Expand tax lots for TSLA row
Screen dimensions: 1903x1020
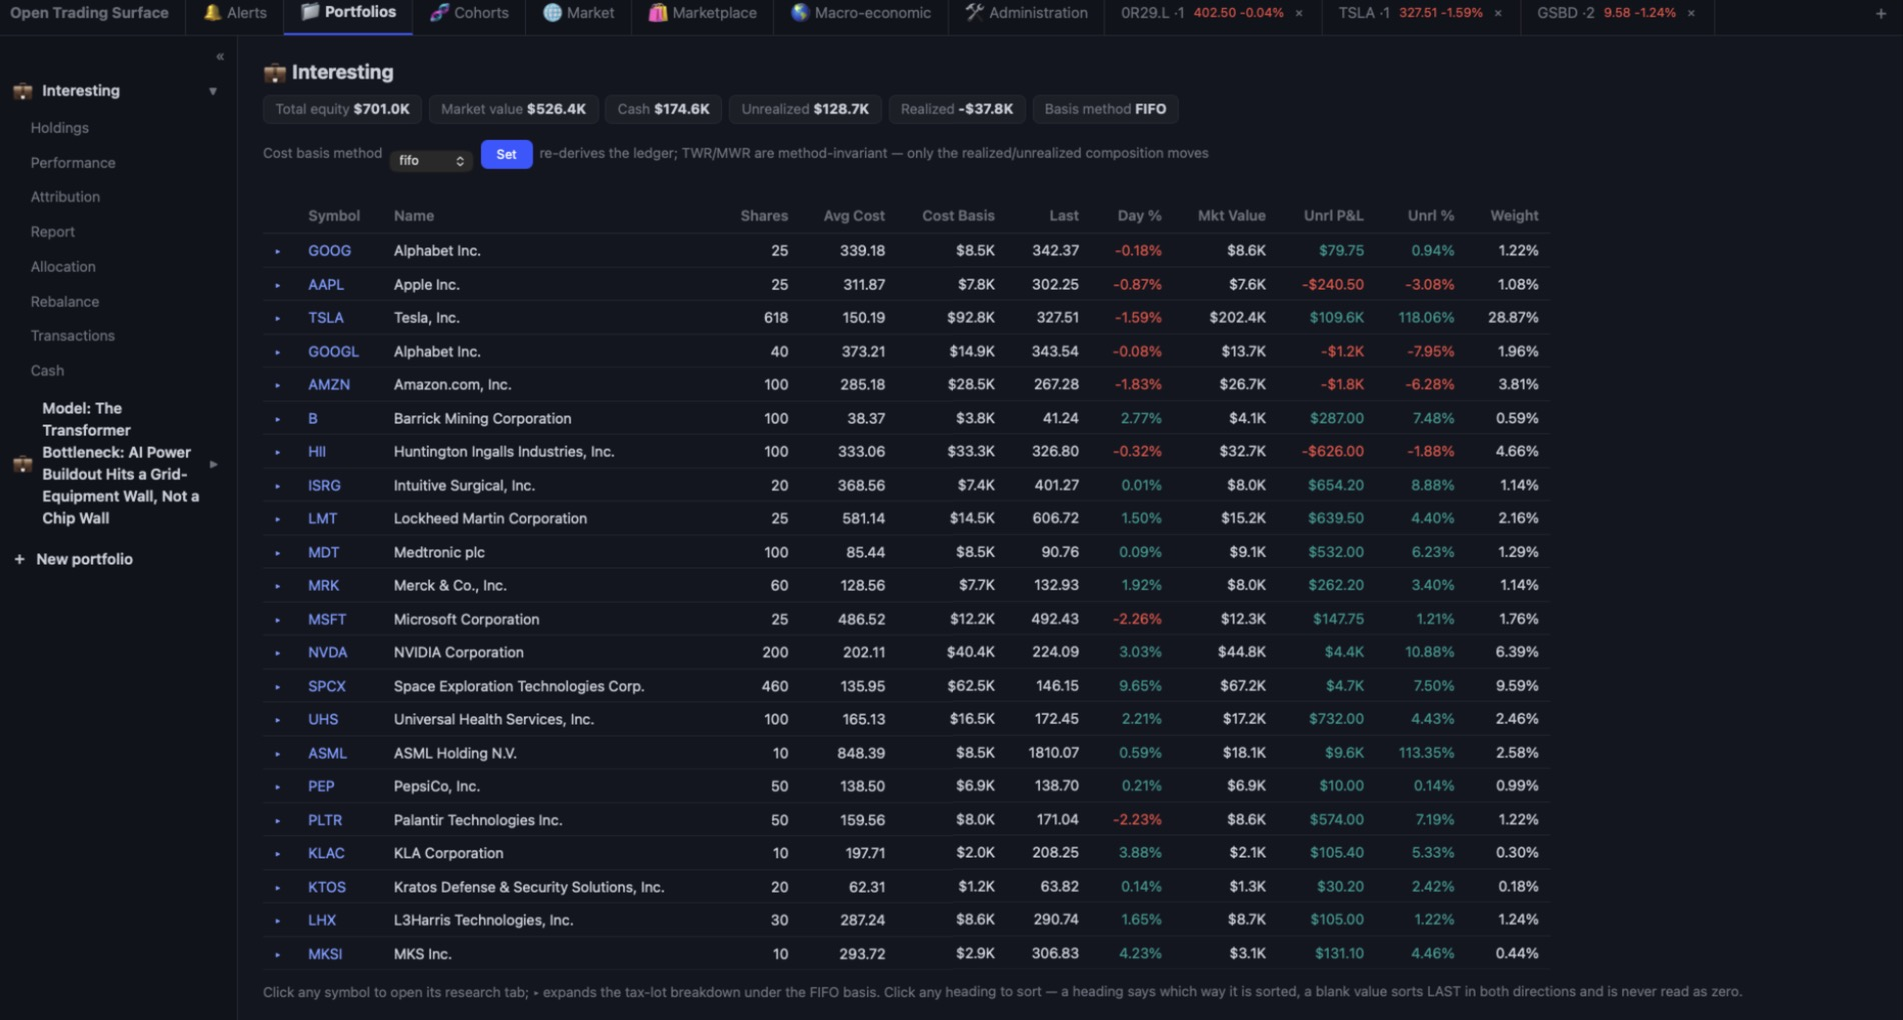(278, 318)
